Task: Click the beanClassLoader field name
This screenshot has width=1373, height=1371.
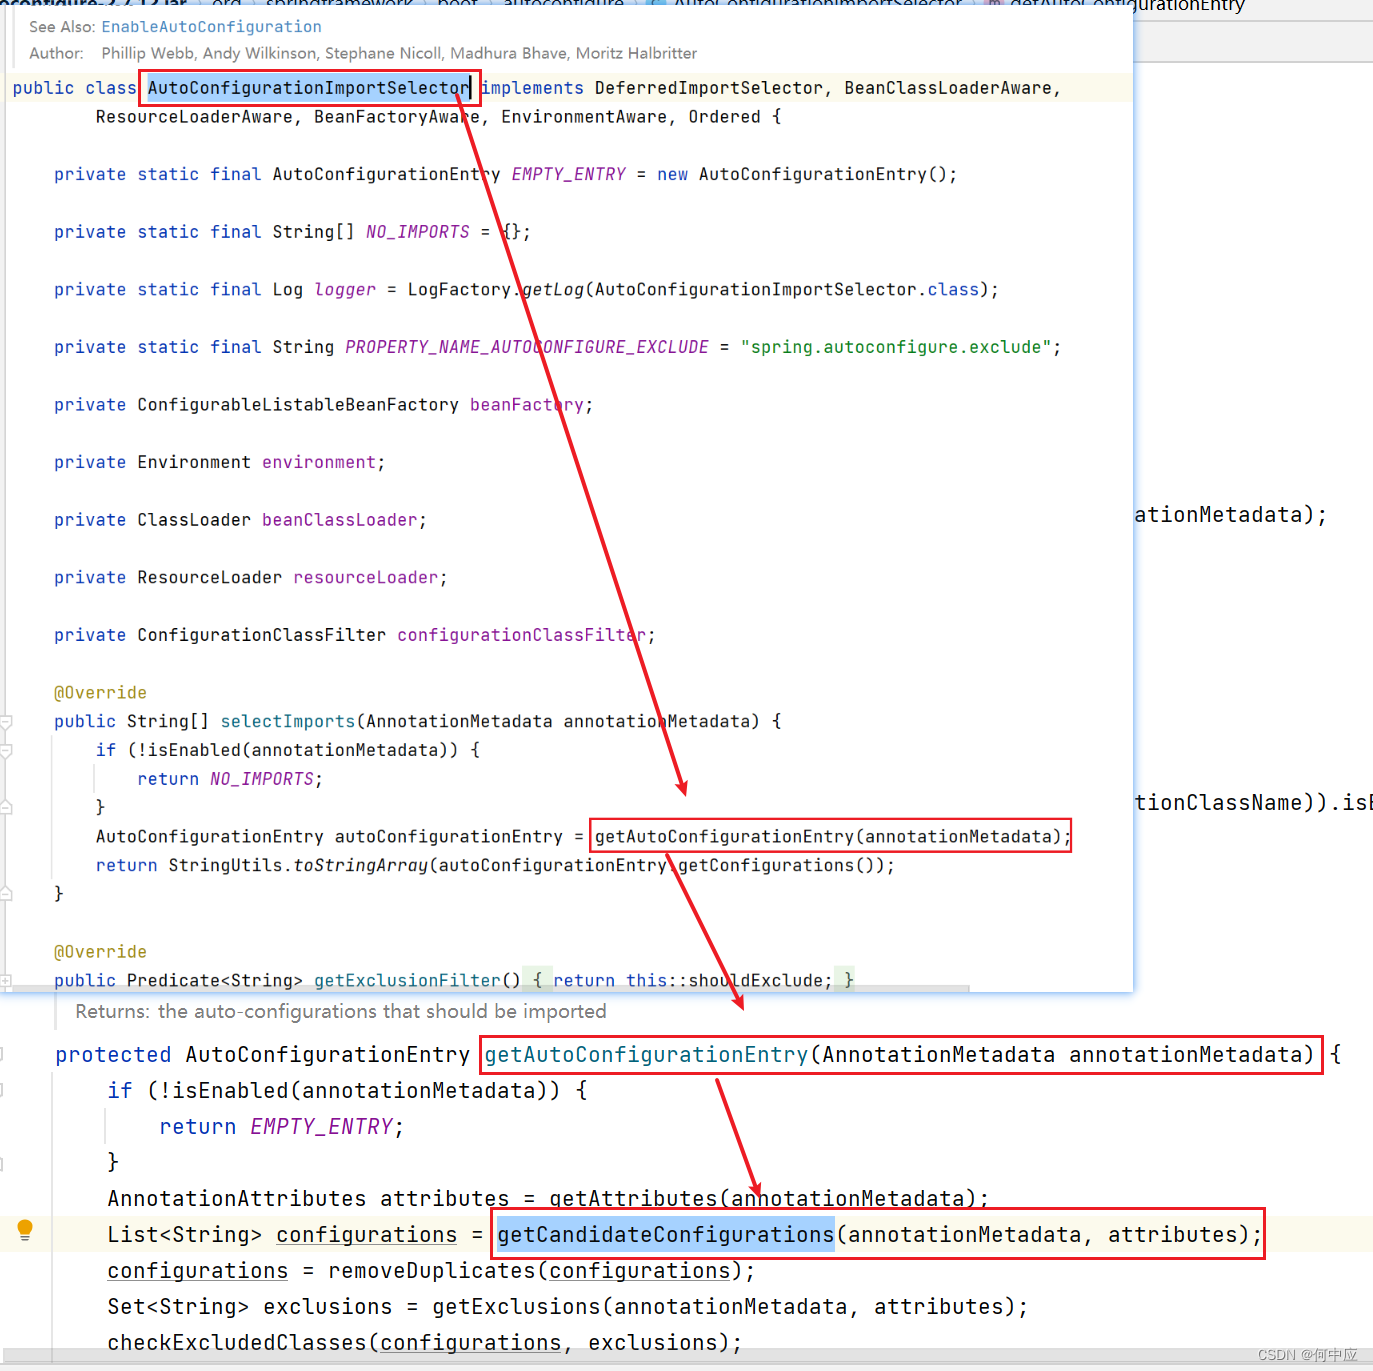Action: (x=340, y=520)
